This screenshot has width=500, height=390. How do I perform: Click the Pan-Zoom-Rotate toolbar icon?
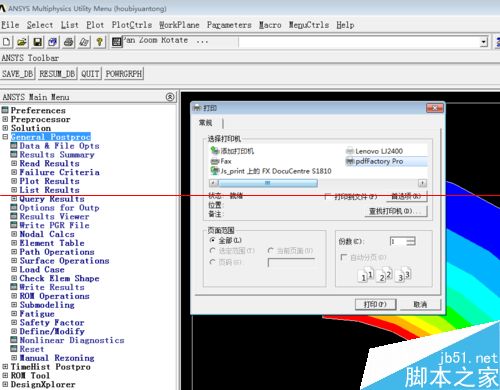tap(53, 42)
